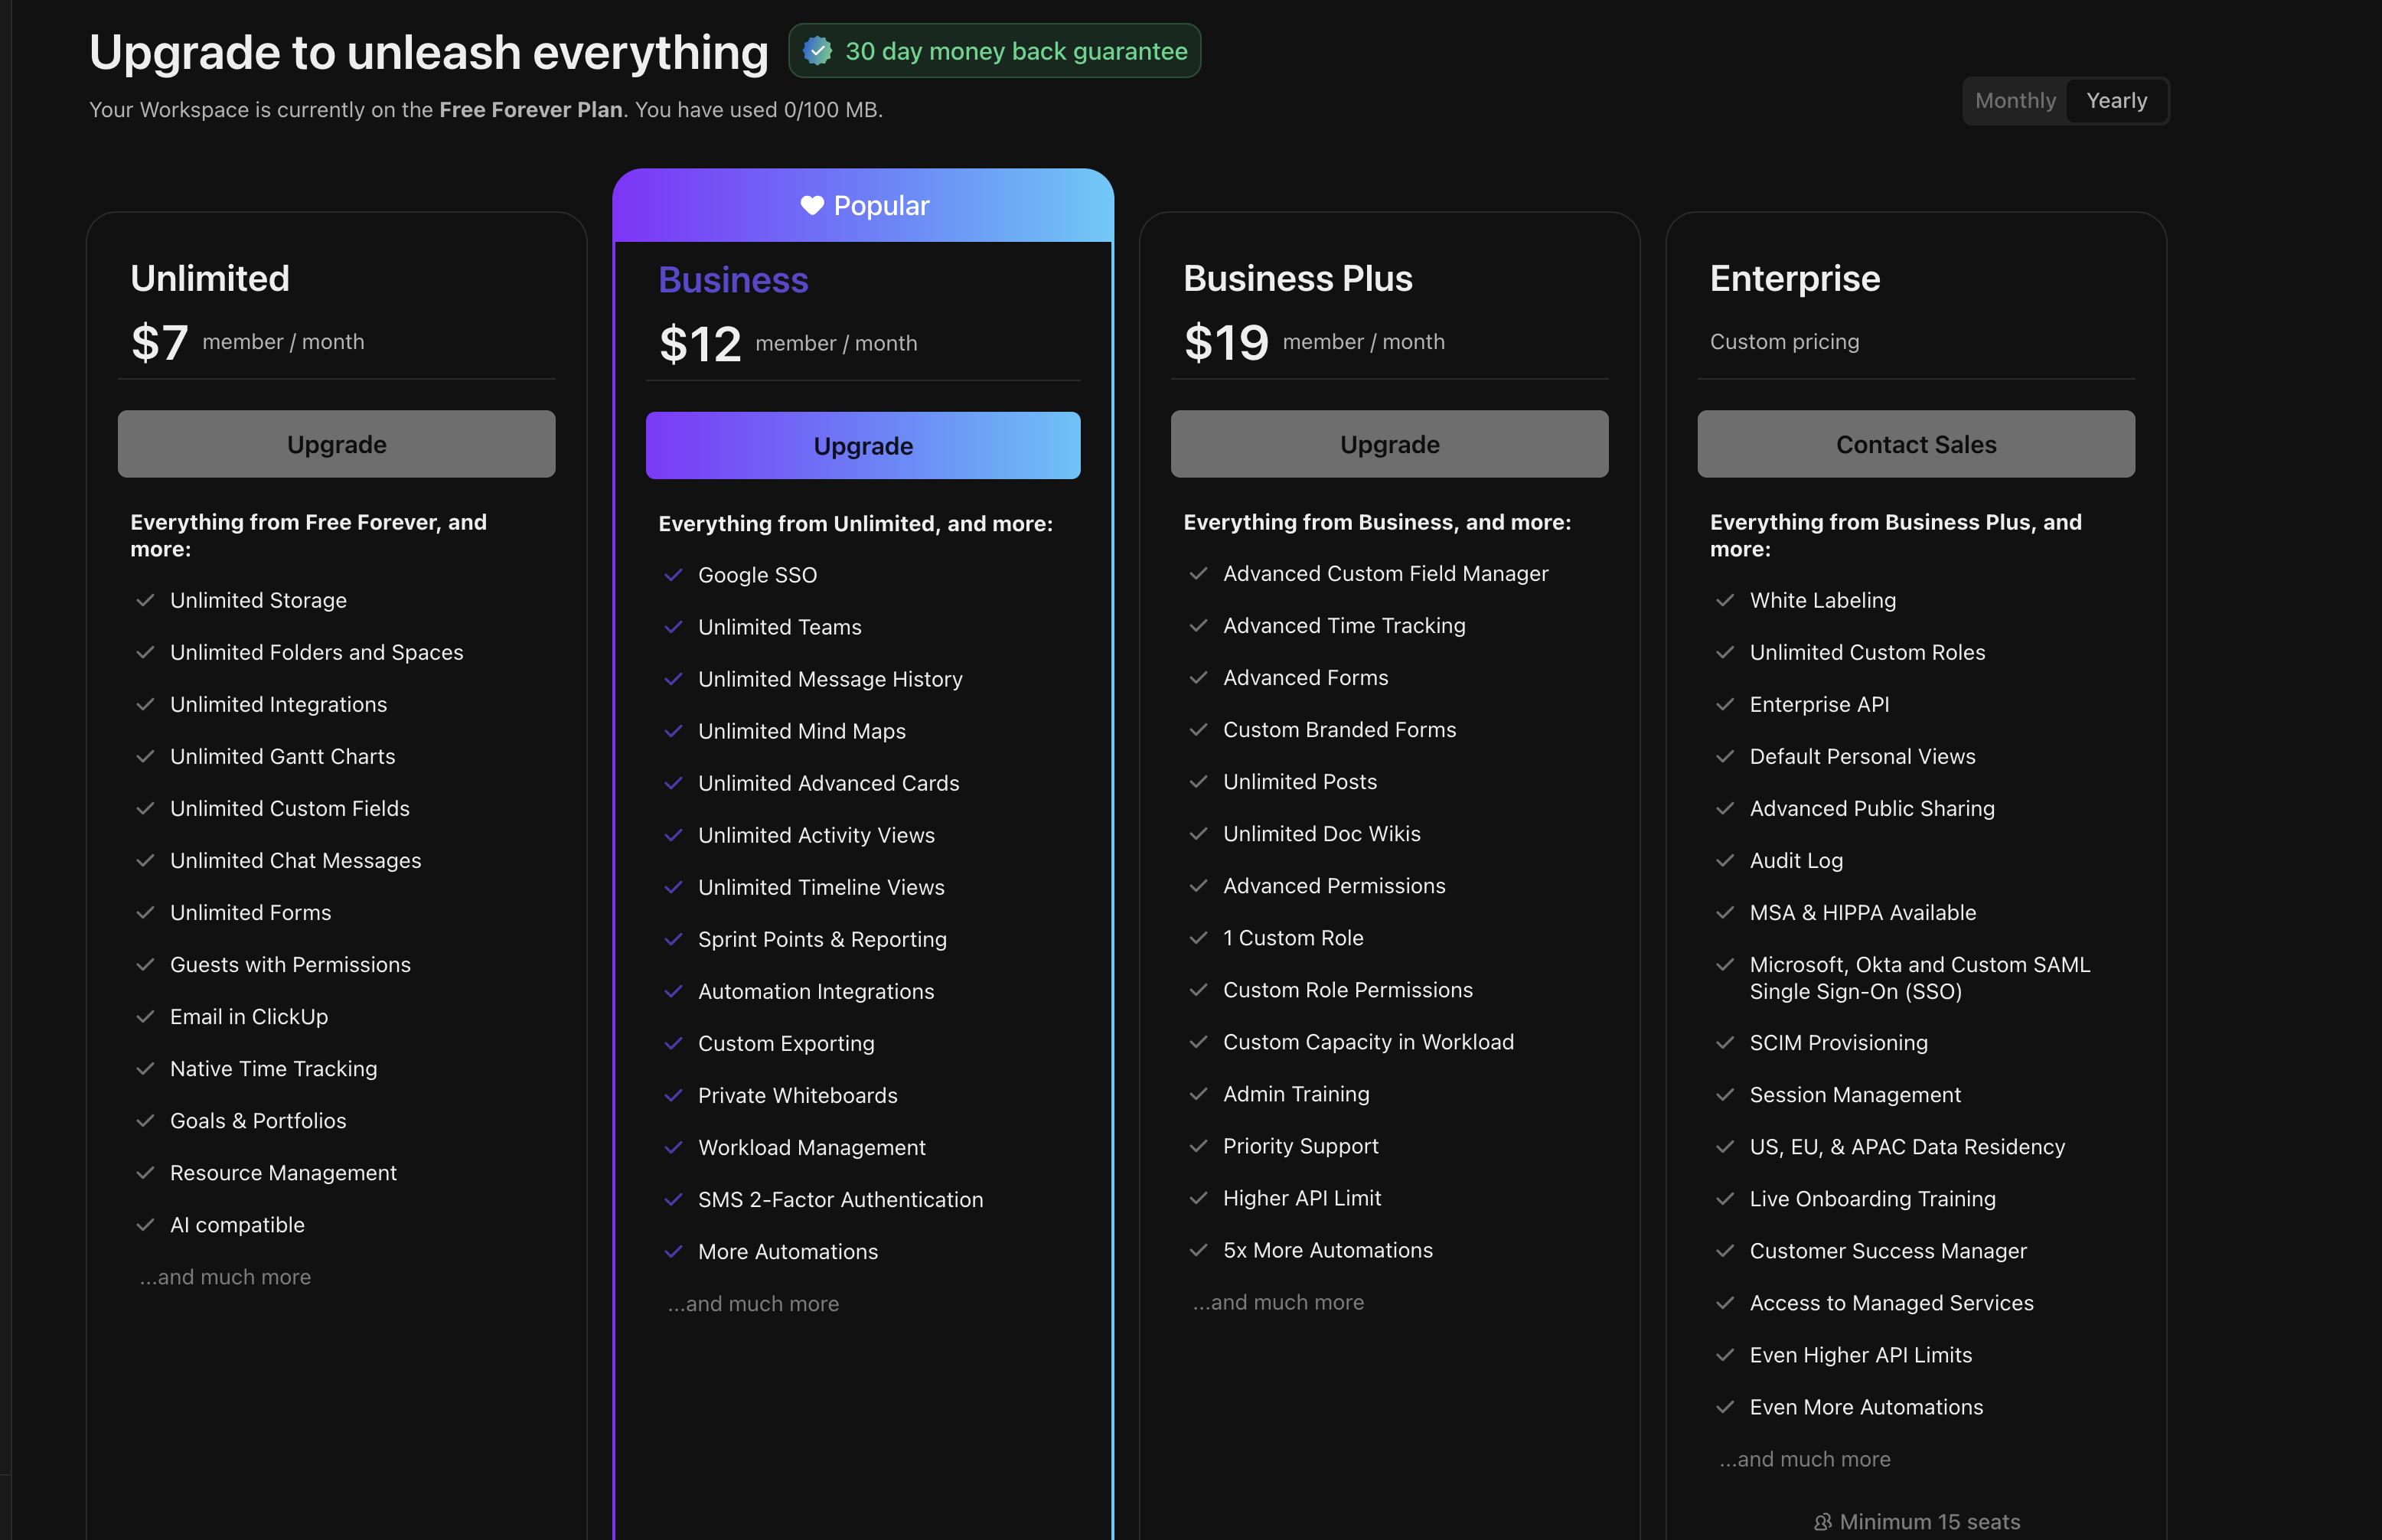The height and width of the screenshot is (1540, 2382).
Task: Click checkmark next to Email in ClickUp
Action: pos(145,1016)
